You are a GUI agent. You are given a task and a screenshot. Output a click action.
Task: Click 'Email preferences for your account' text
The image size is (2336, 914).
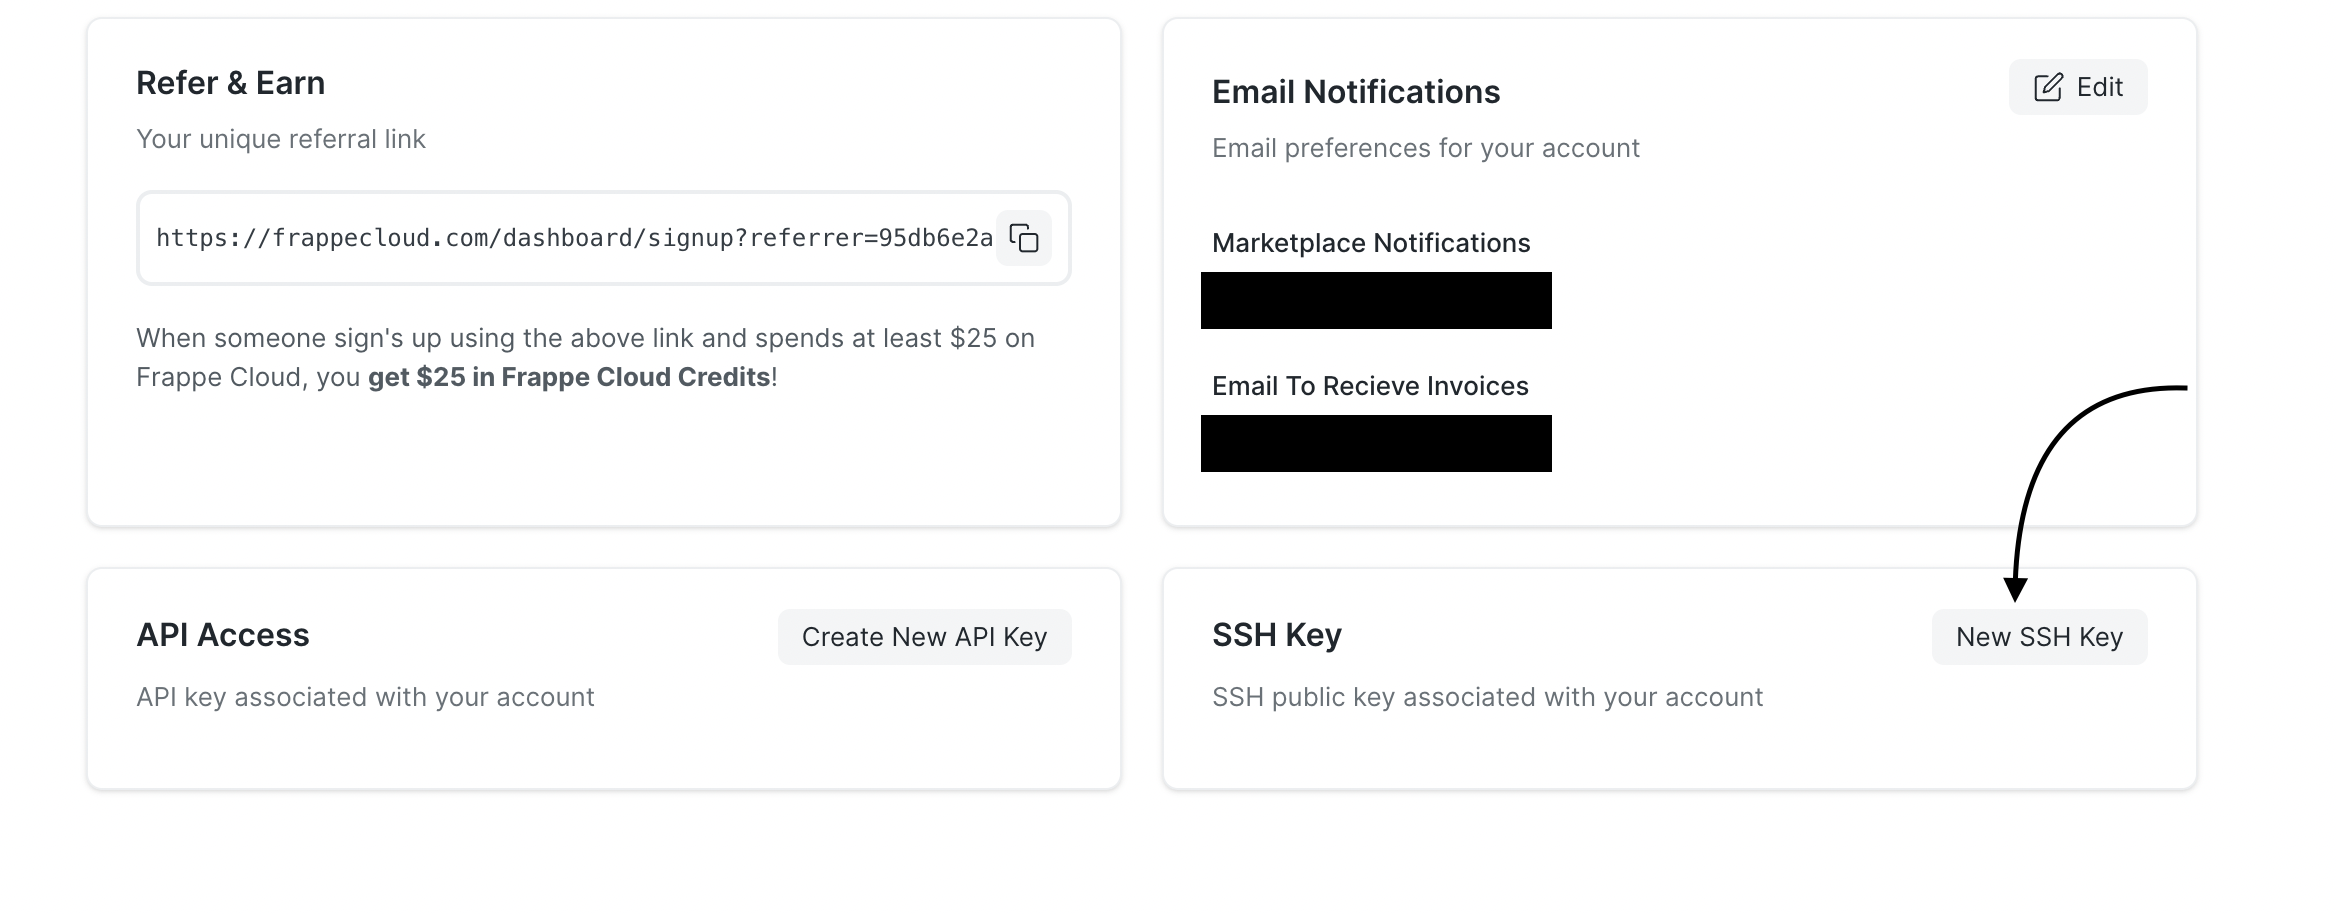click(1426, 148)
